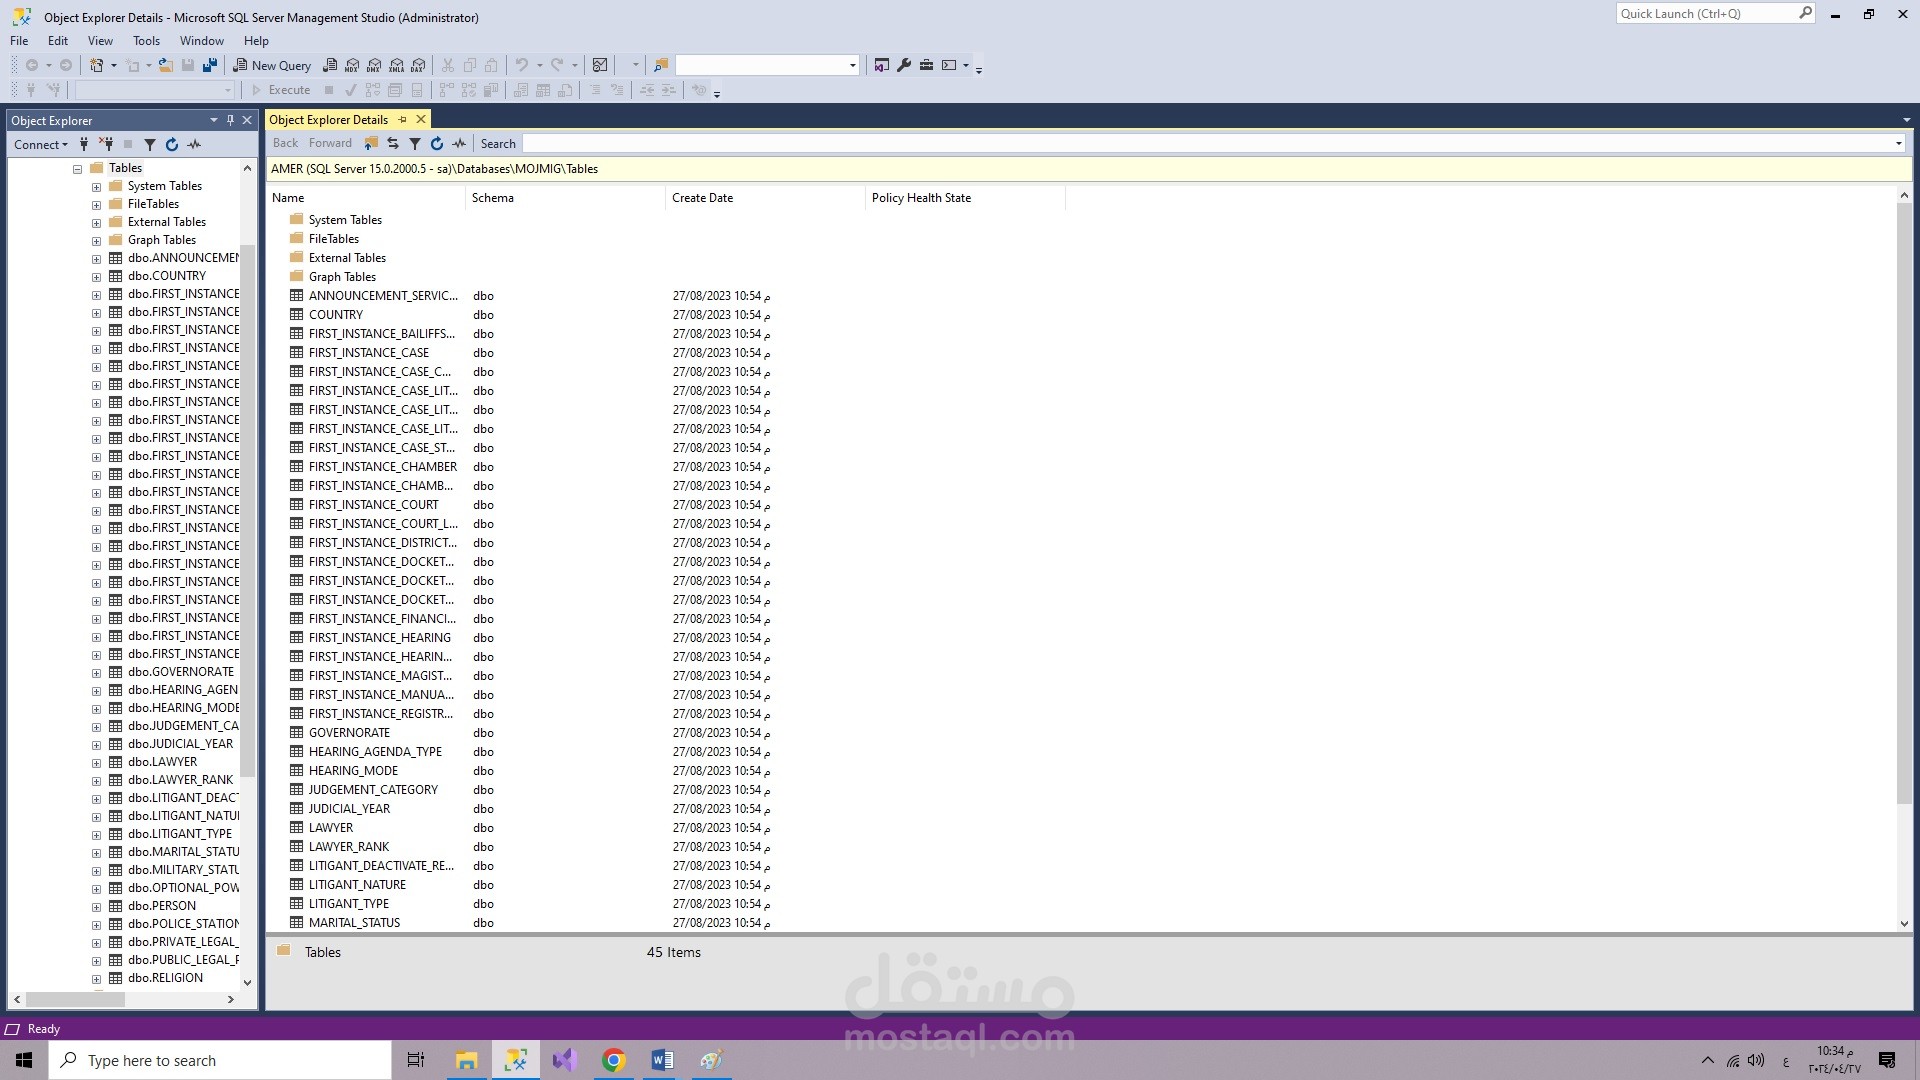Open the Edit menu
This screenshot has width=1920, height=1080.
(x=58, y=41)
